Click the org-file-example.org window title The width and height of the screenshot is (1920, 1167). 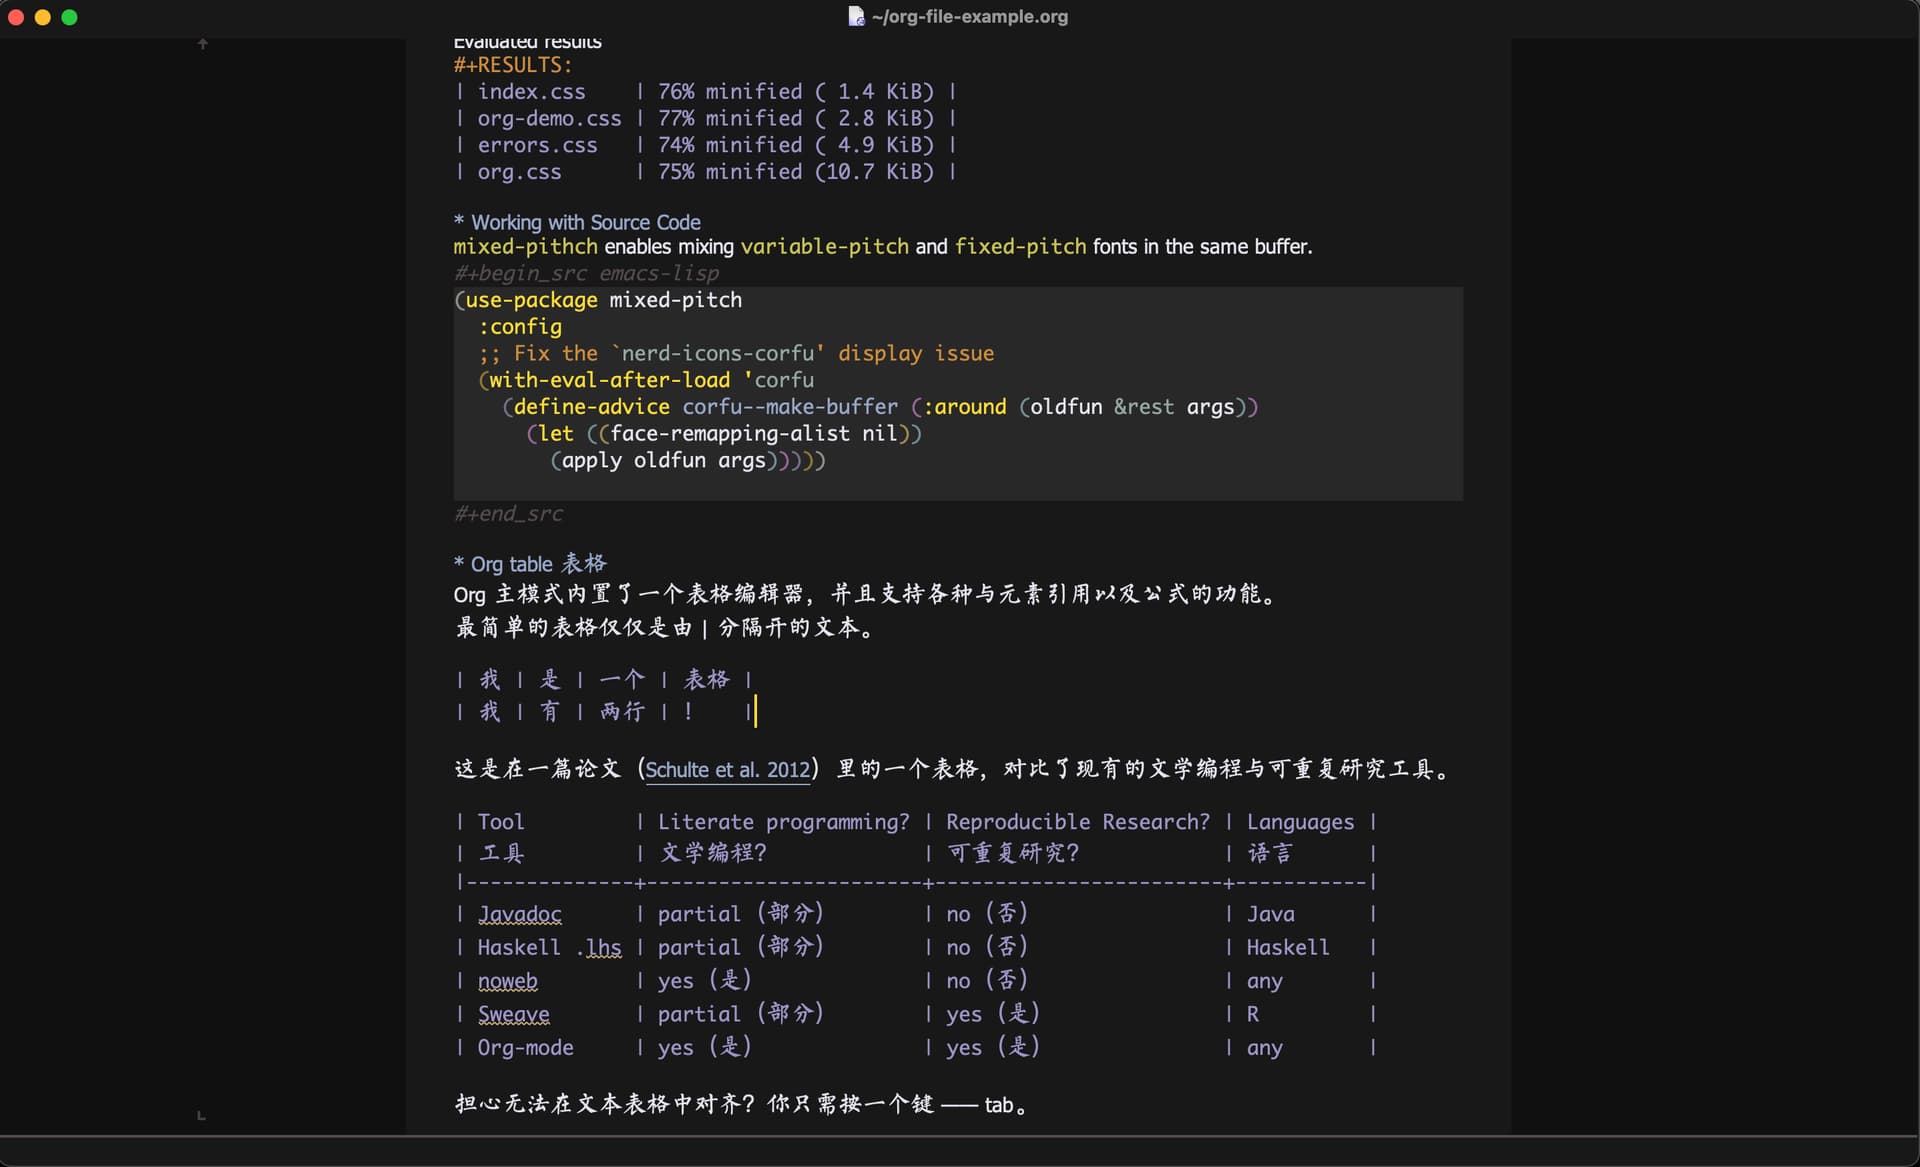coord(968,16)
